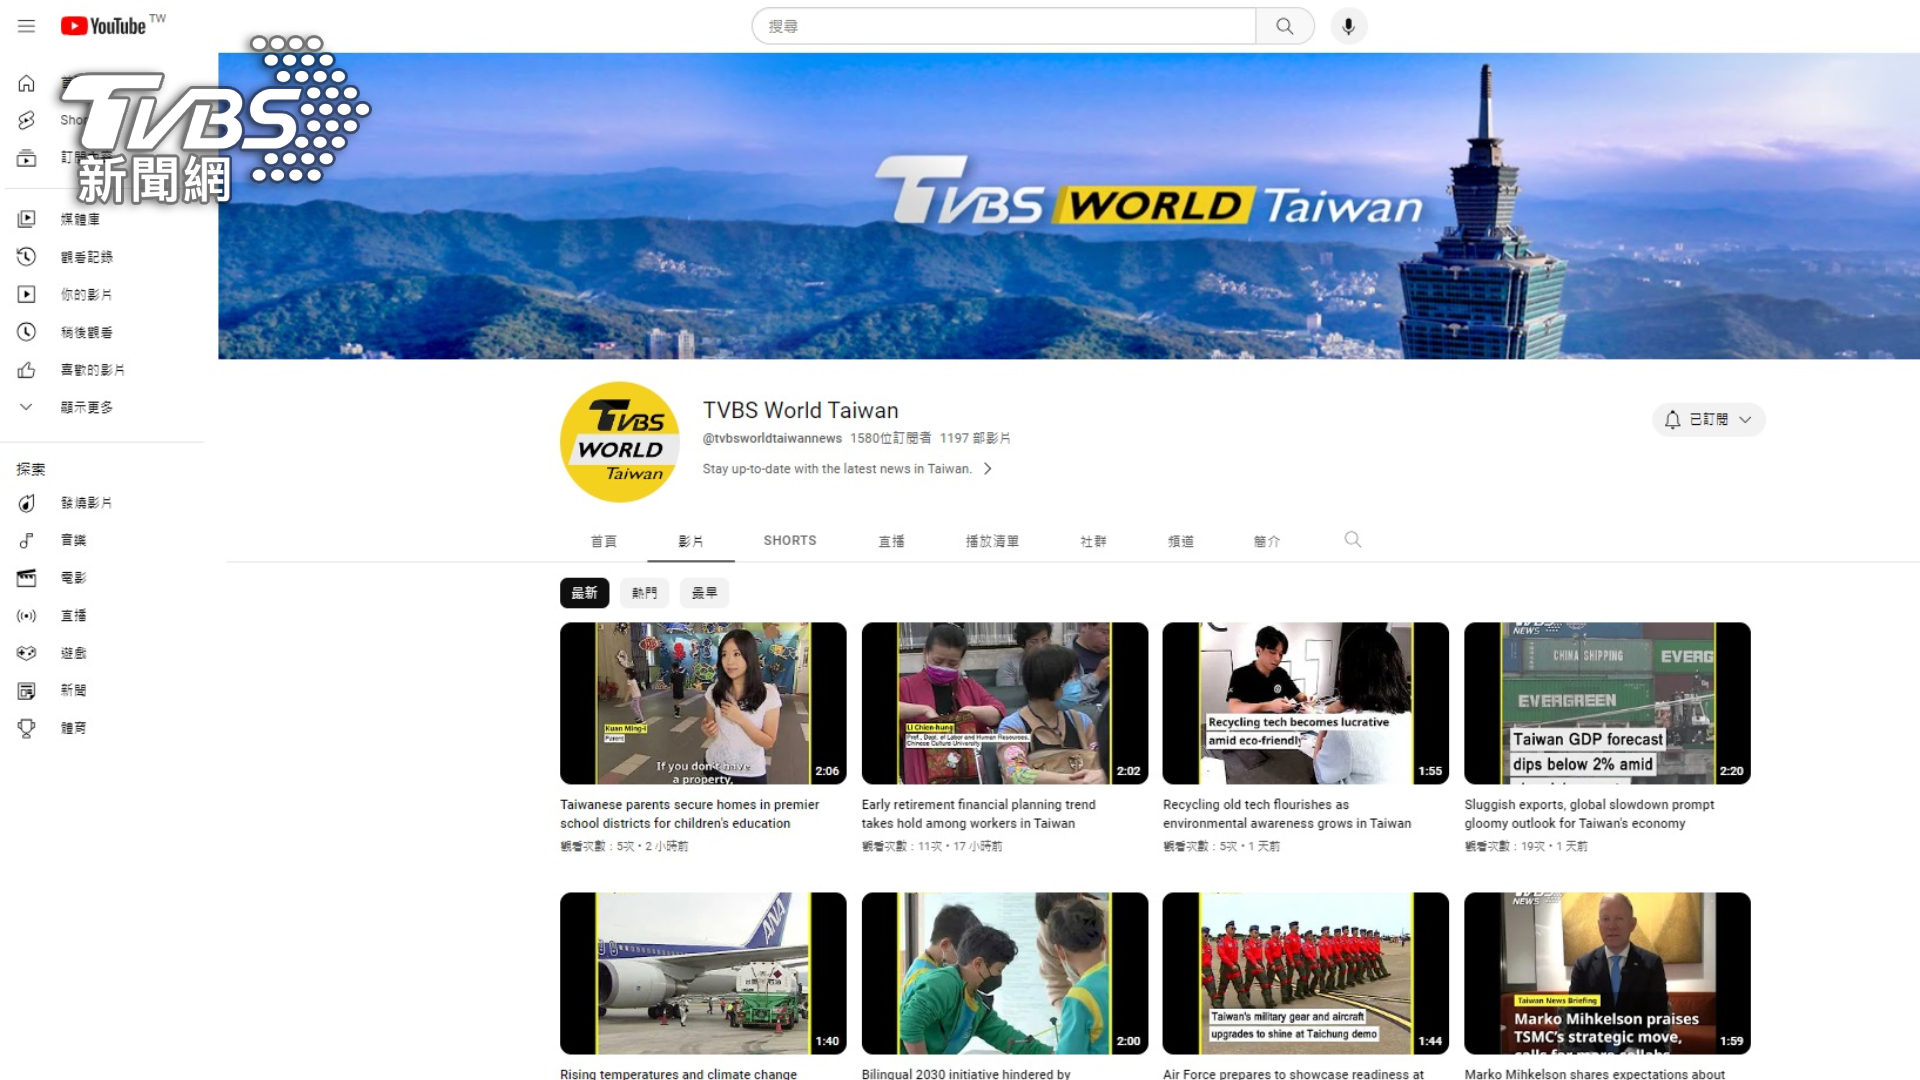Image resolution: width=1920 pixels, height=1080 pixels.
Task: Open Shorts in the sidebar
Action: [x=26, y=120]
